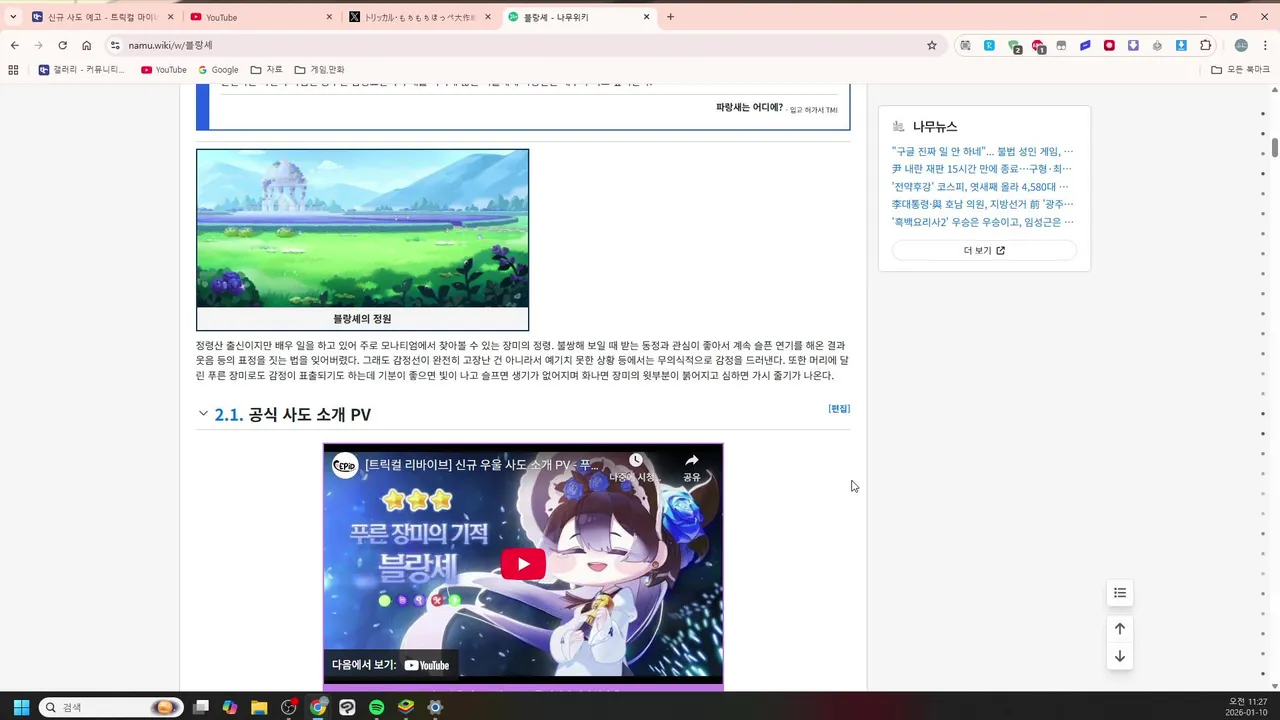Open the 구글 진짜 일 안 하네 news link
Image resolution: width=1280 pixels, height=720 pixels.
click(x=982, y=152)
